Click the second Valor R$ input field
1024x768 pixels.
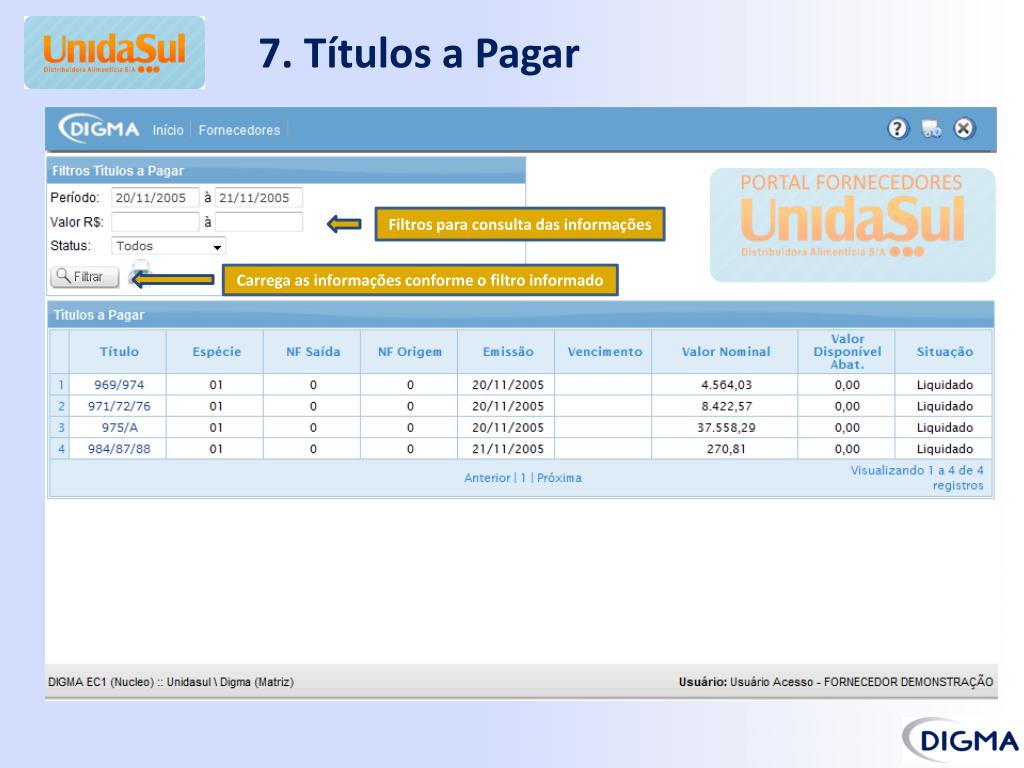(259, 222)
